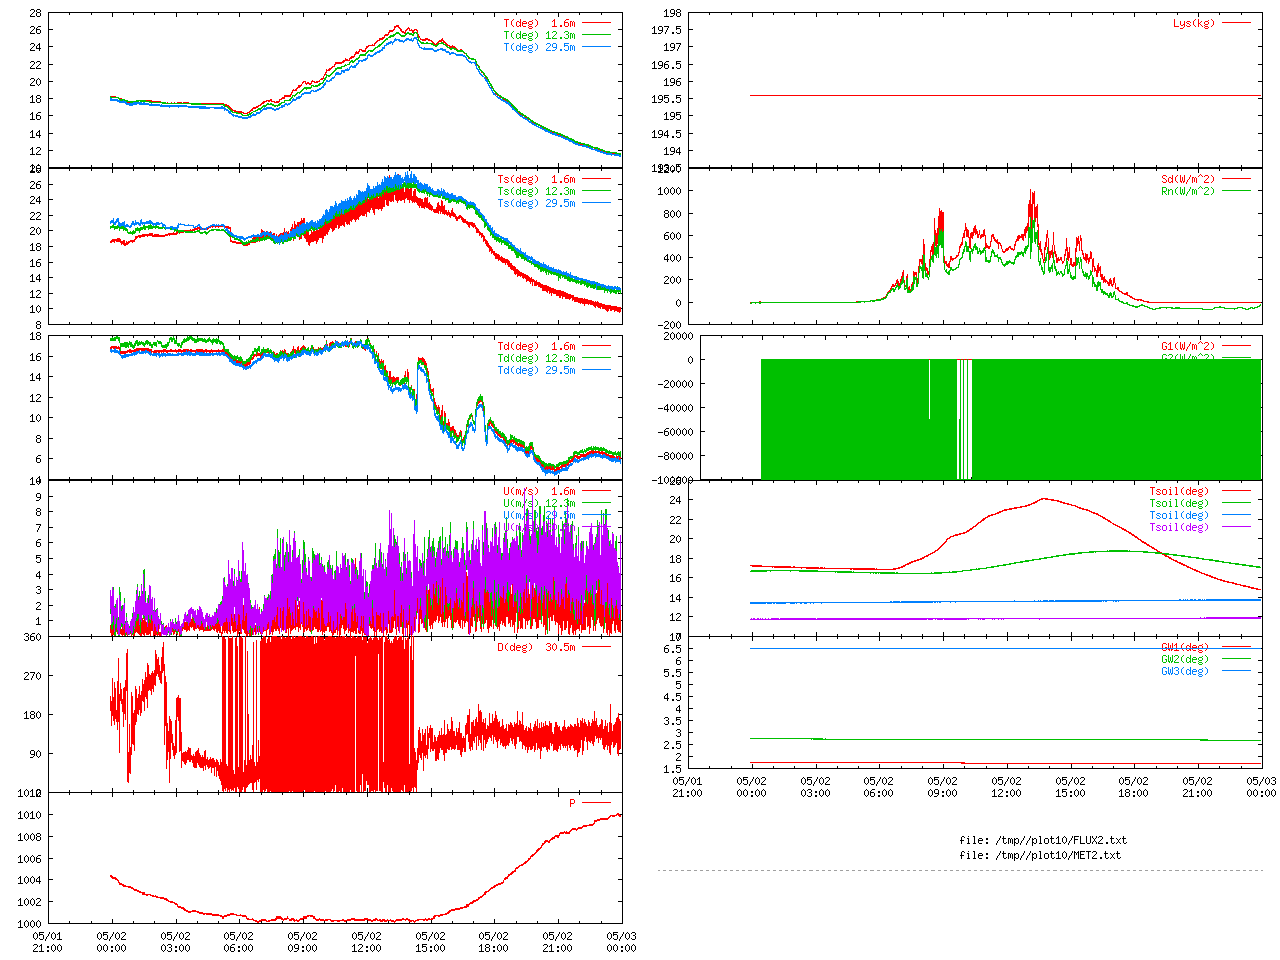
Task: Click the red line sample beside Lys(kg)
Action: click(x=1236, y=23)
